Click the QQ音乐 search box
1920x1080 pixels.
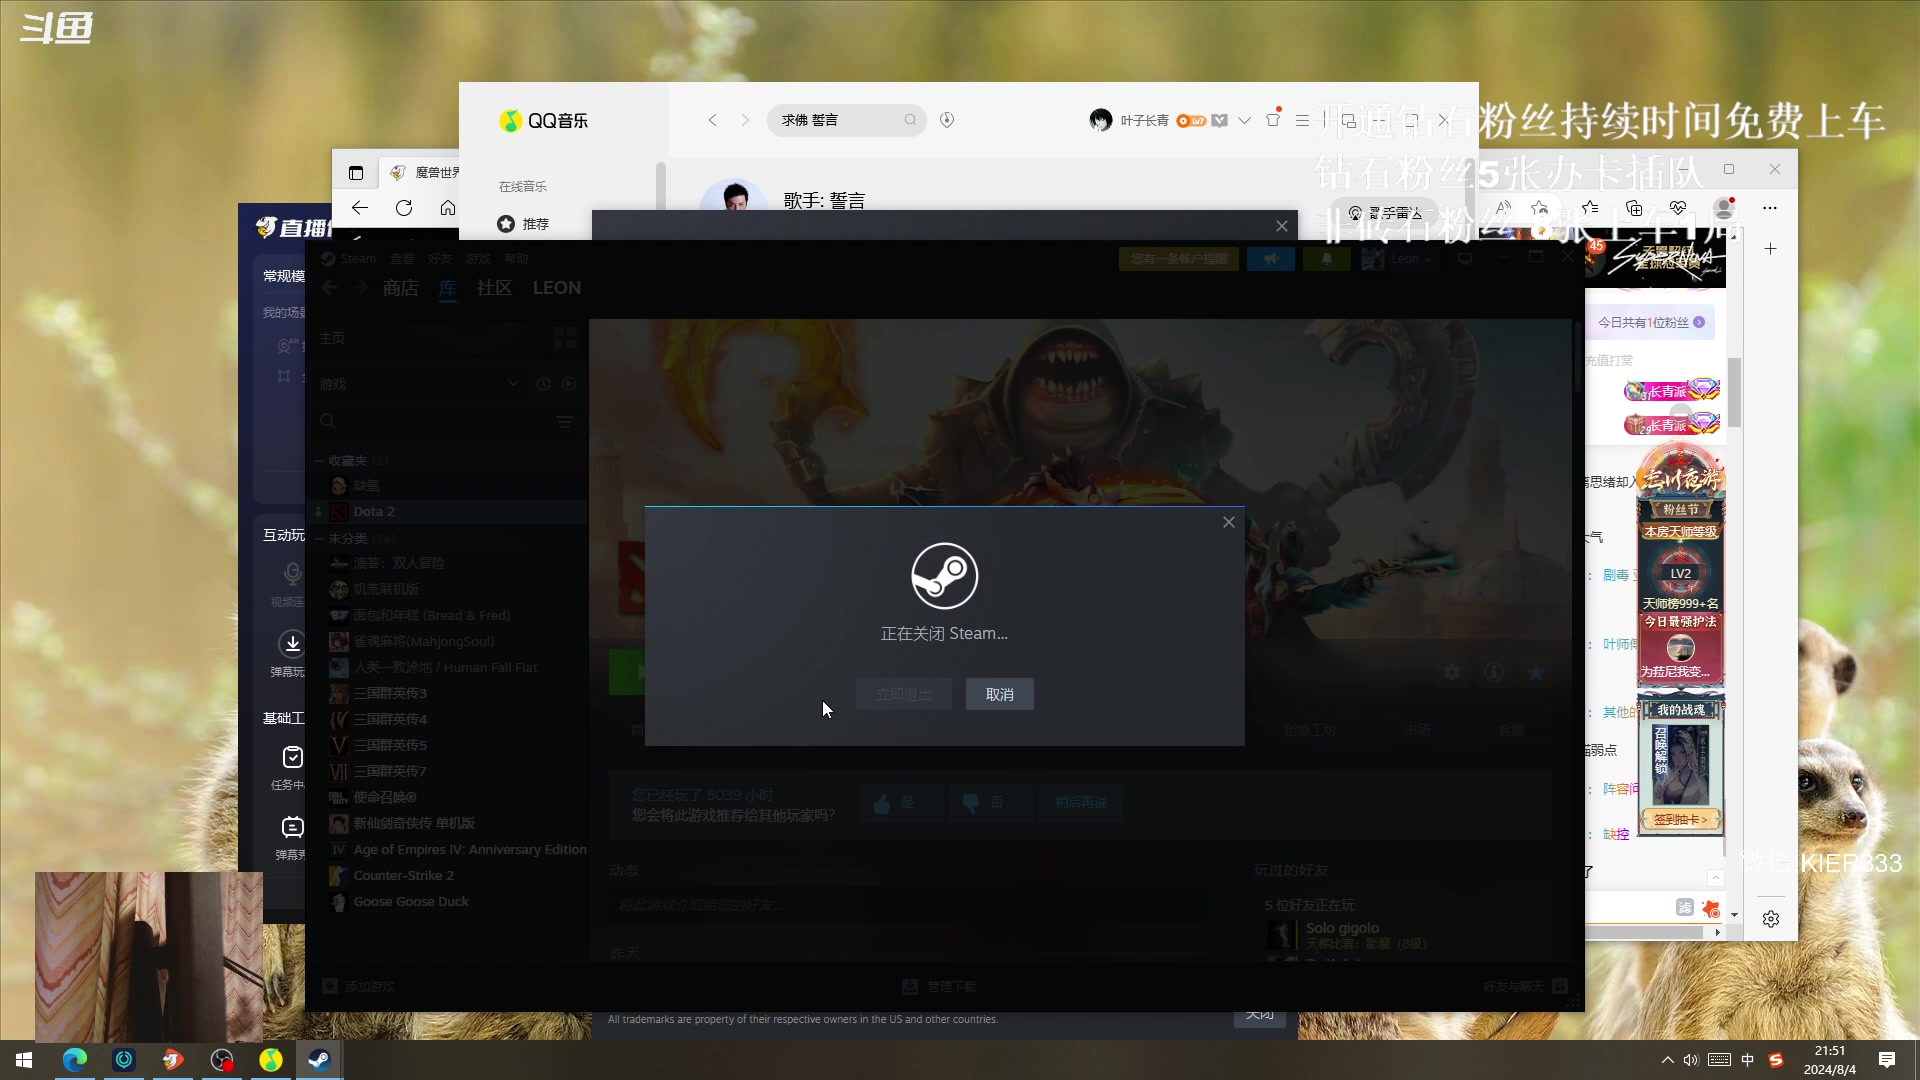[x=846, y=120]
